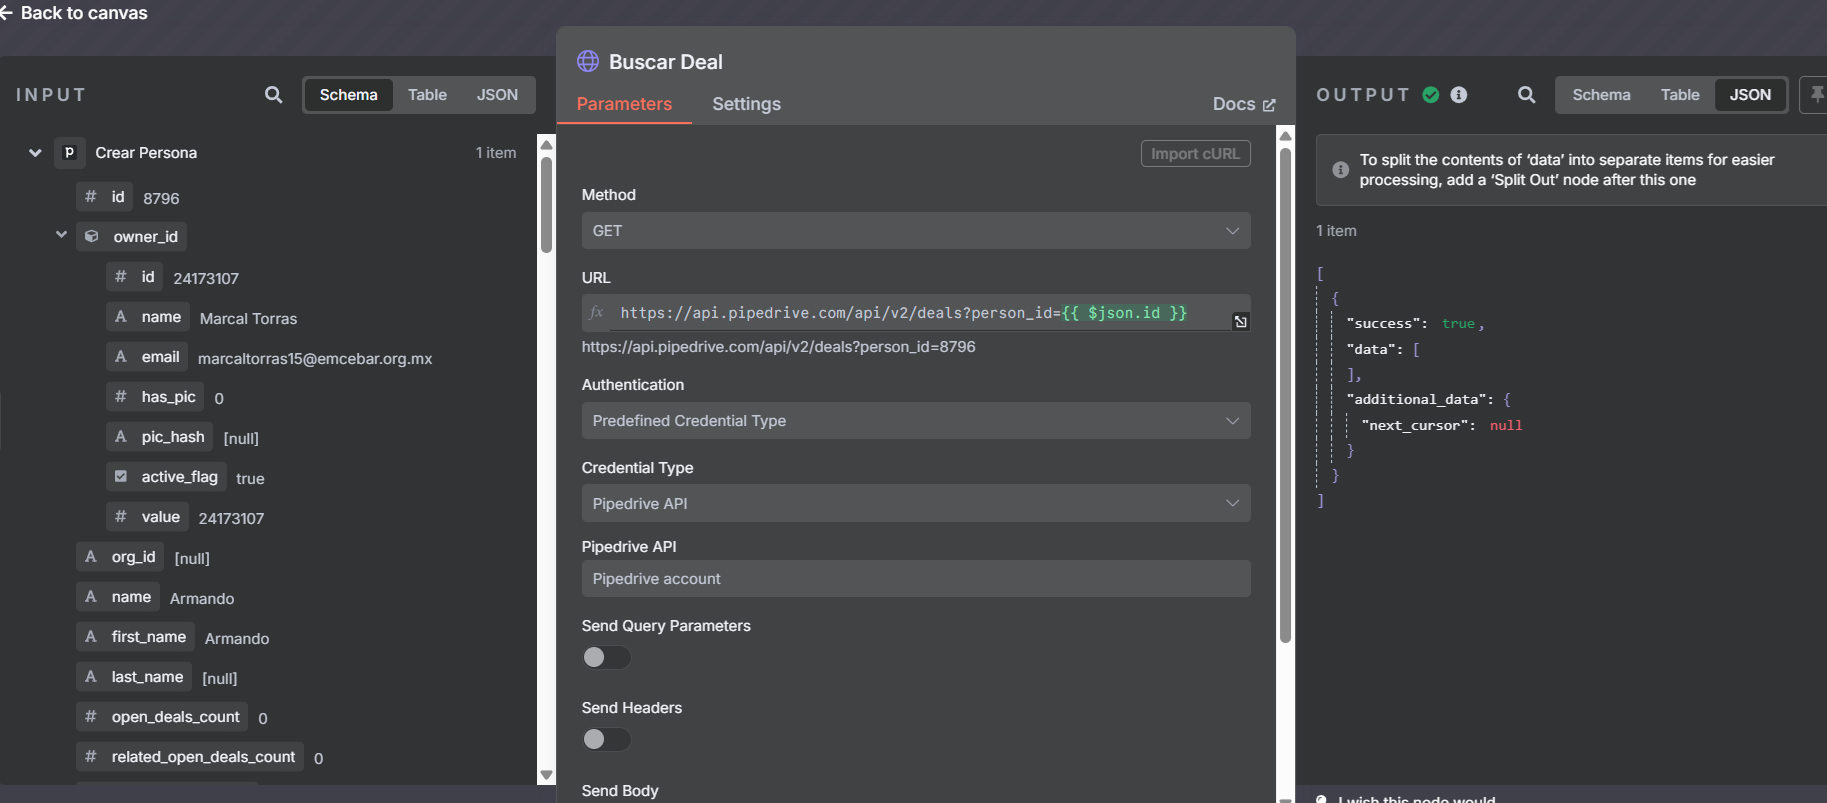The height and width of the screenshot is (803, 1827).
Task: Open search in the INPUT panel
Action: click(x=273, y=95)
